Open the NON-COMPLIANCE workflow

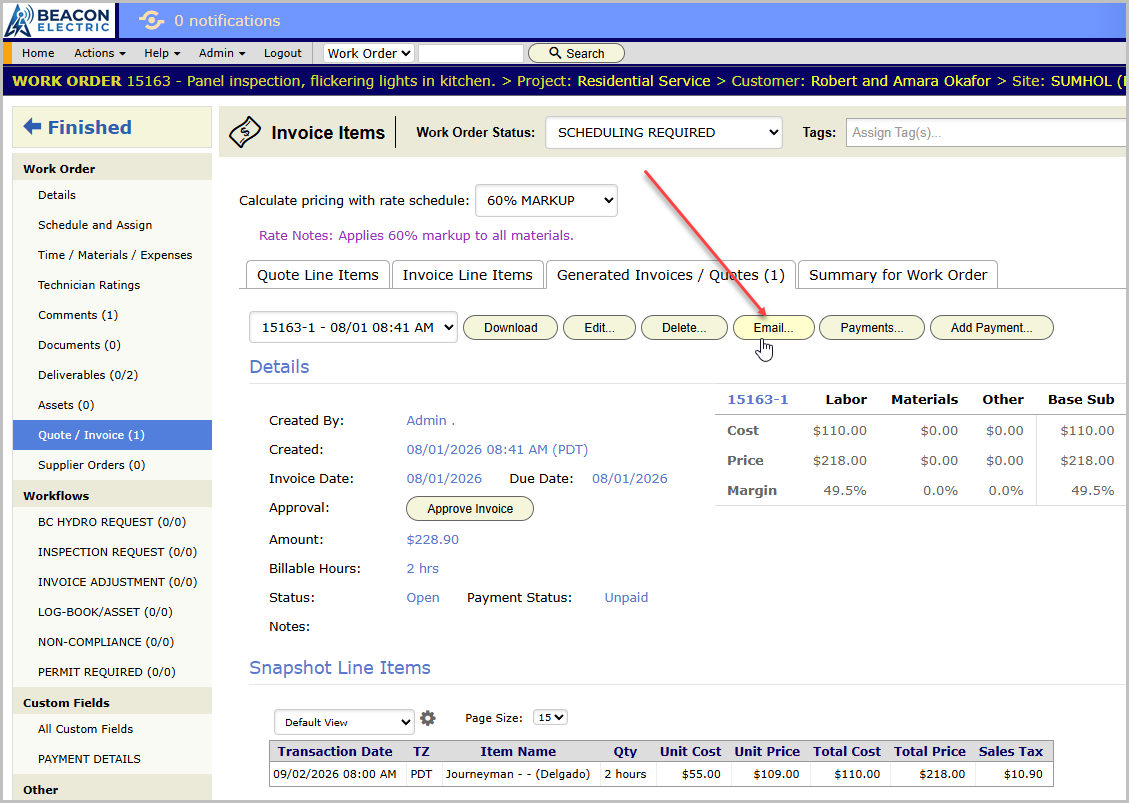(x=106, y=642)
